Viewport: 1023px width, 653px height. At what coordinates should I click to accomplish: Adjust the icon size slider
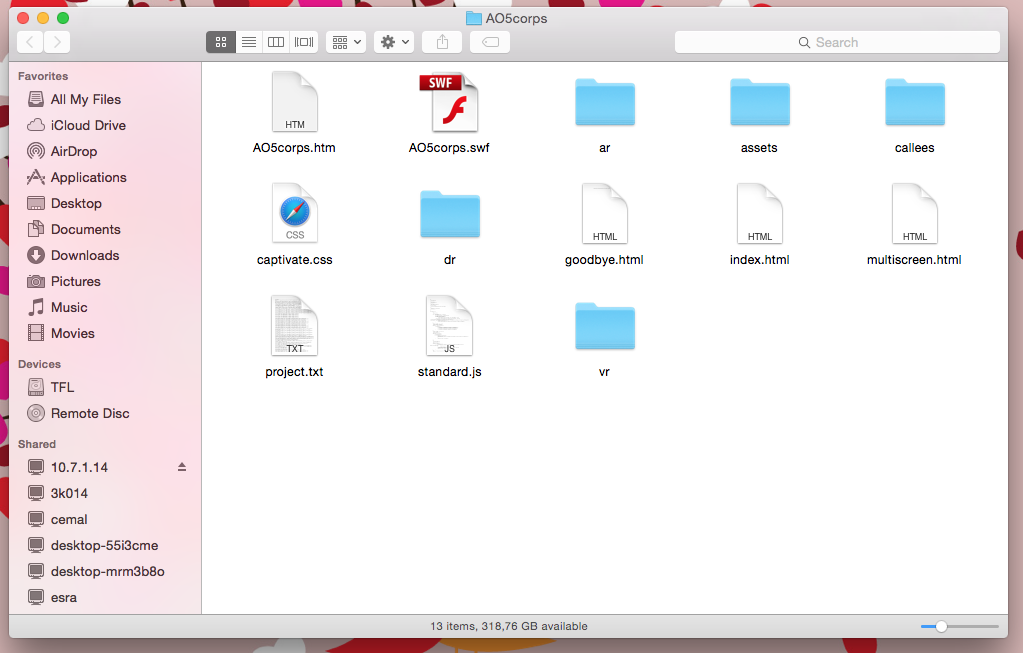(x=941, y=627)
